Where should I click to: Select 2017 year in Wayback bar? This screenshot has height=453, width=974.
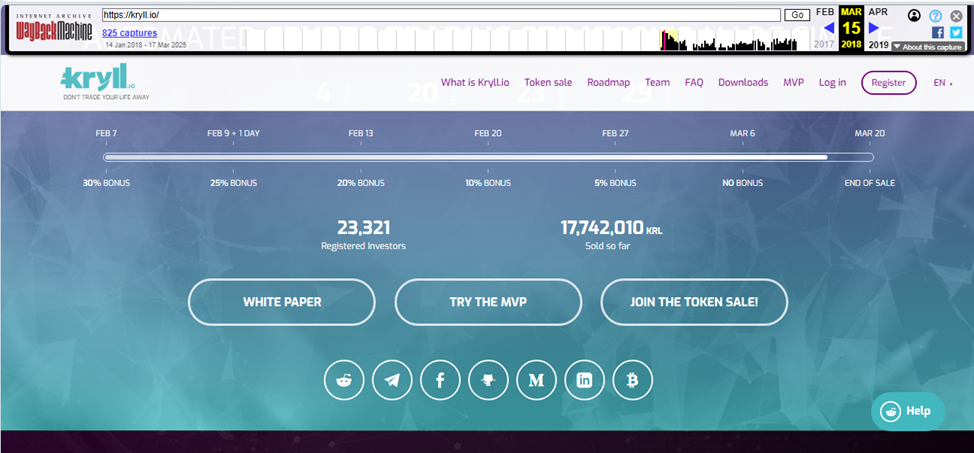[x=825, y=45]
